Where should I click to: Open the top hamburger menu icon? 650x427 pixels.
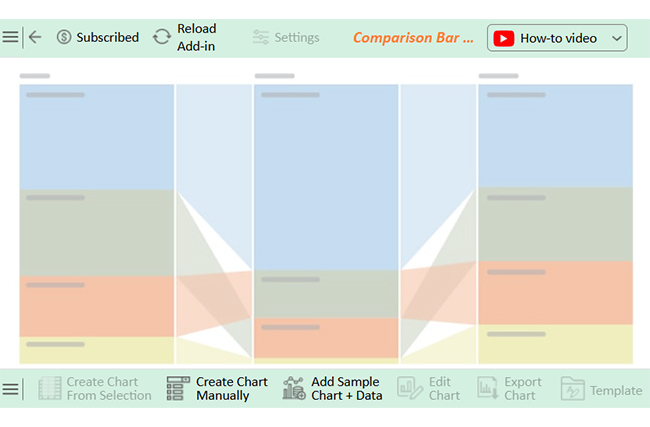10,37
